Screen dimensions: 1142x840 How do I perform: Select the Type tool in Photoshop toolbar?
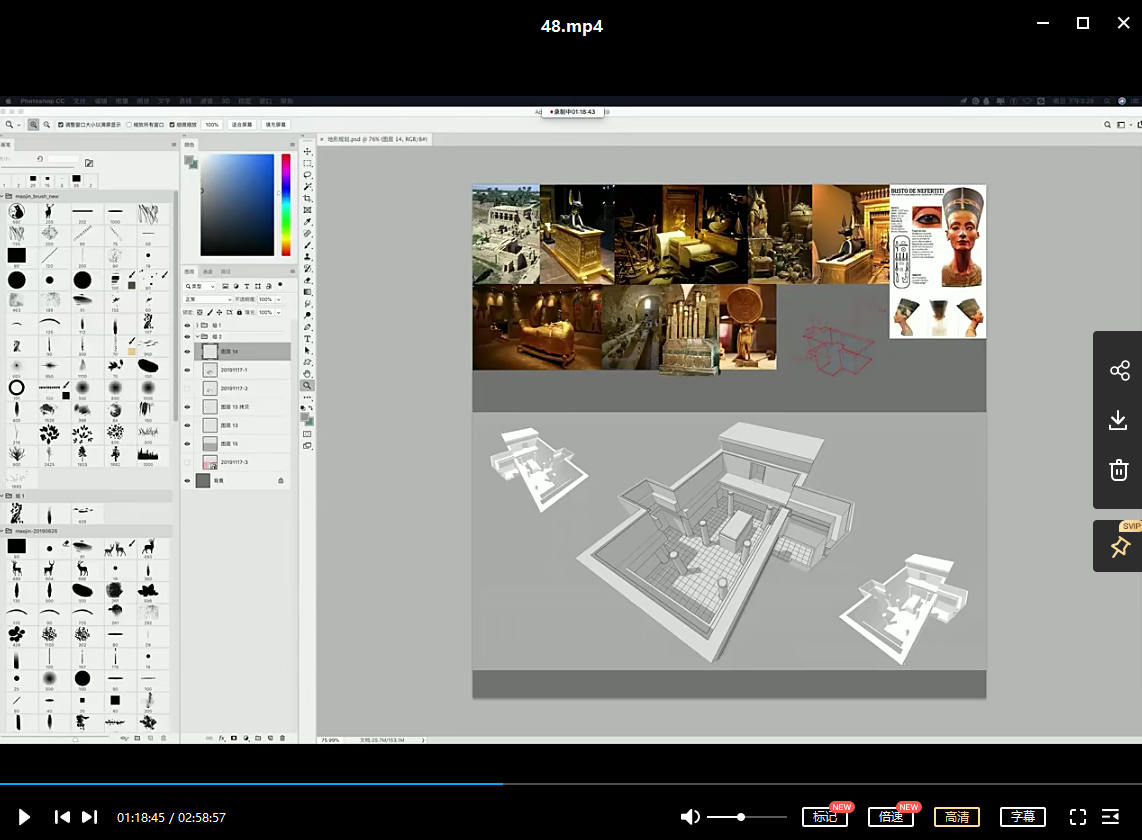pyautogui.click(x=308, y=339)
